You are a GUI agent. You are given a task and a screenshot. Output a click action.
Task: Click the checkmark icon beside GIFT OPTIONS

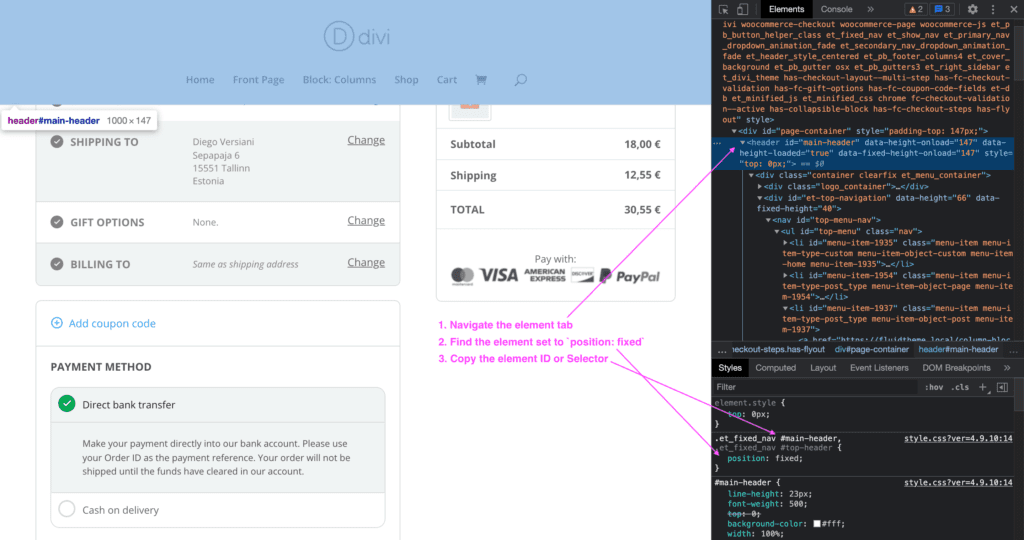point(57,222)
